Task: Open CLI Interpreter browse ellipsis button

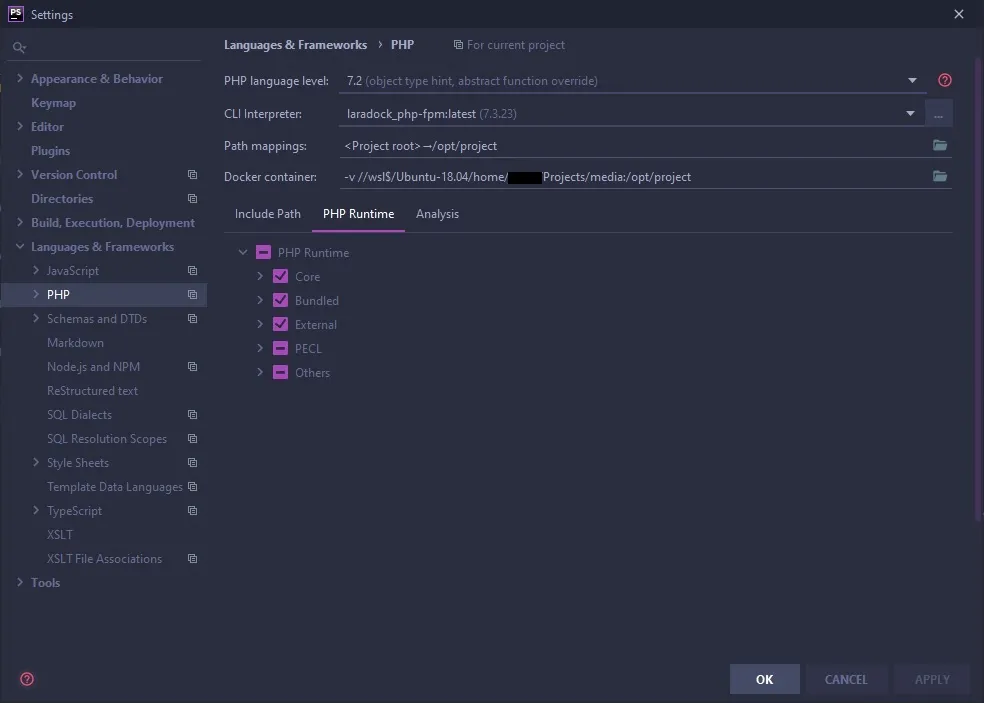Action: coord(938,114)
